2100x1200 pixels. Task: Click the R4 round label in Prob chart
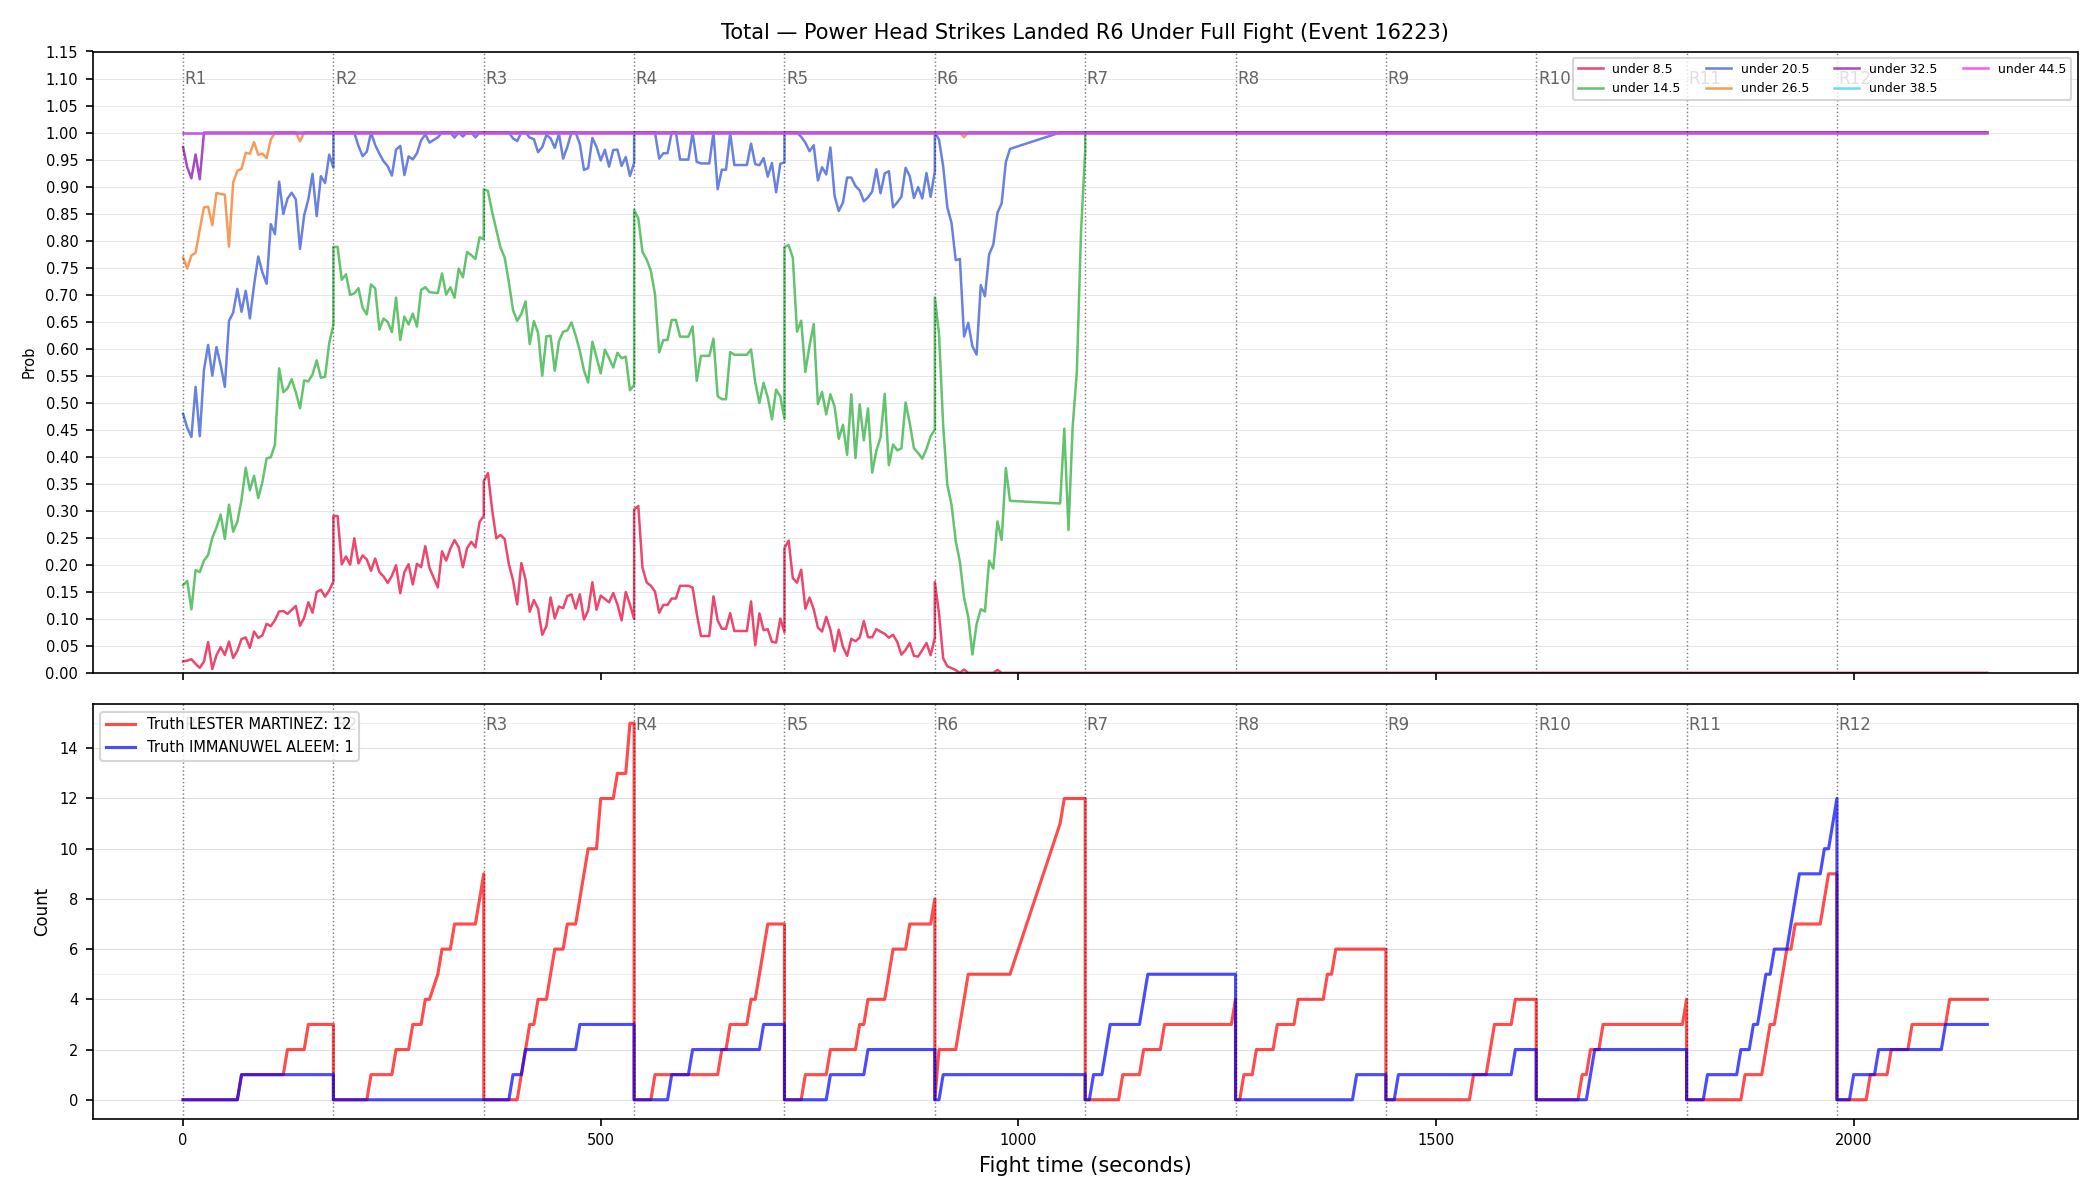(x=646, y=78)
